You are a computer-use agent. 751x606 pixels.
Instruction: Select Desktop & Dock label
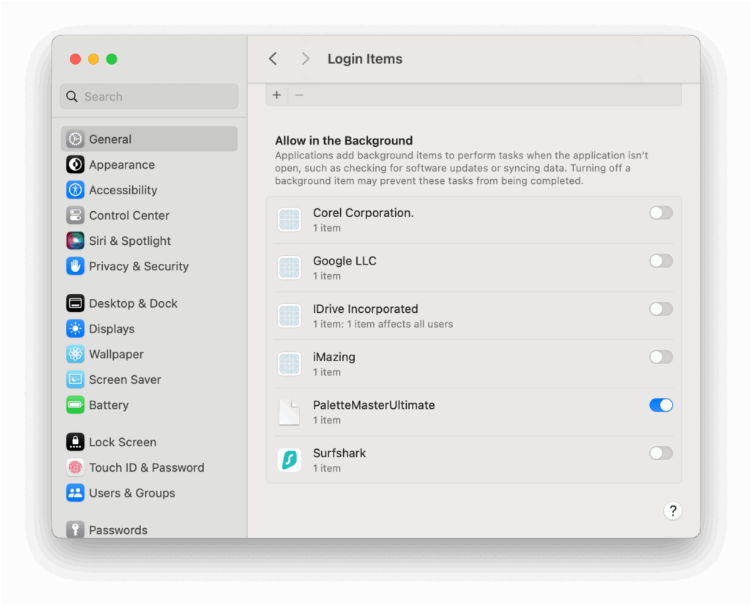[x=133, y=303]
